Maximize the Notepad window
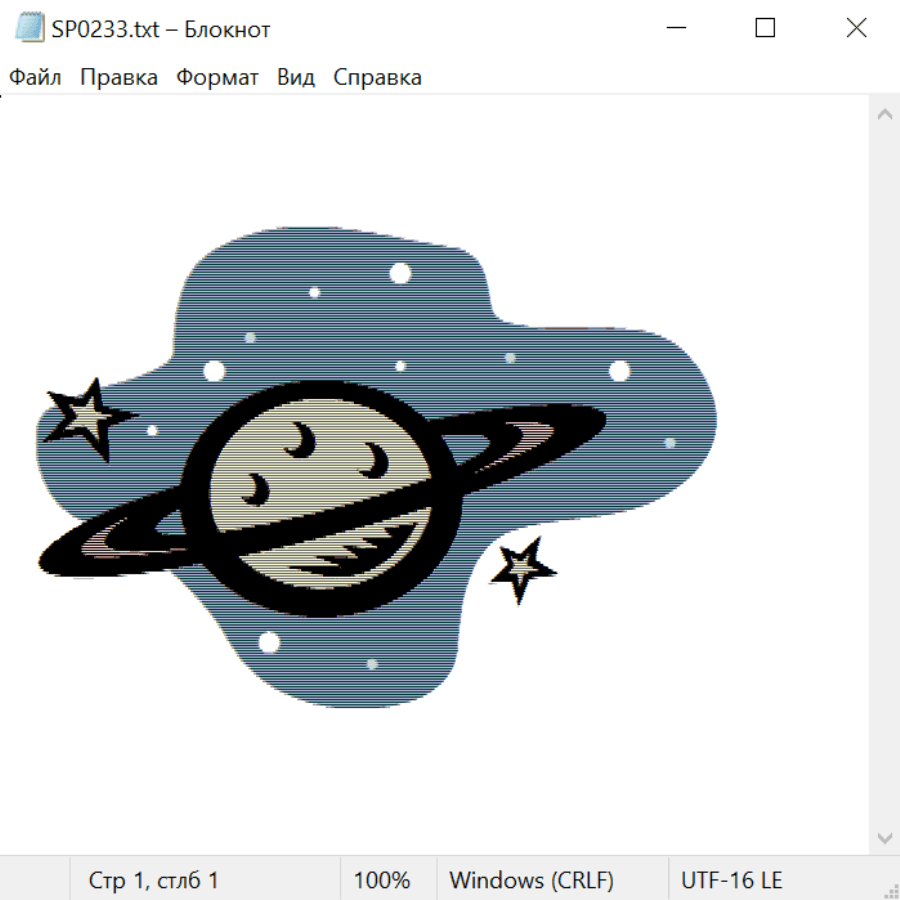Image resolution: width=900 pixels, height=900 pixels. pos(765,29)
